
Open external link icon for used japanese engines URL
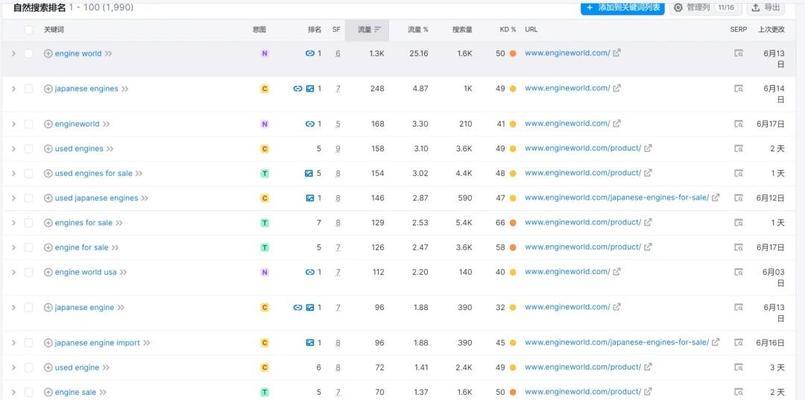point(716,197)
